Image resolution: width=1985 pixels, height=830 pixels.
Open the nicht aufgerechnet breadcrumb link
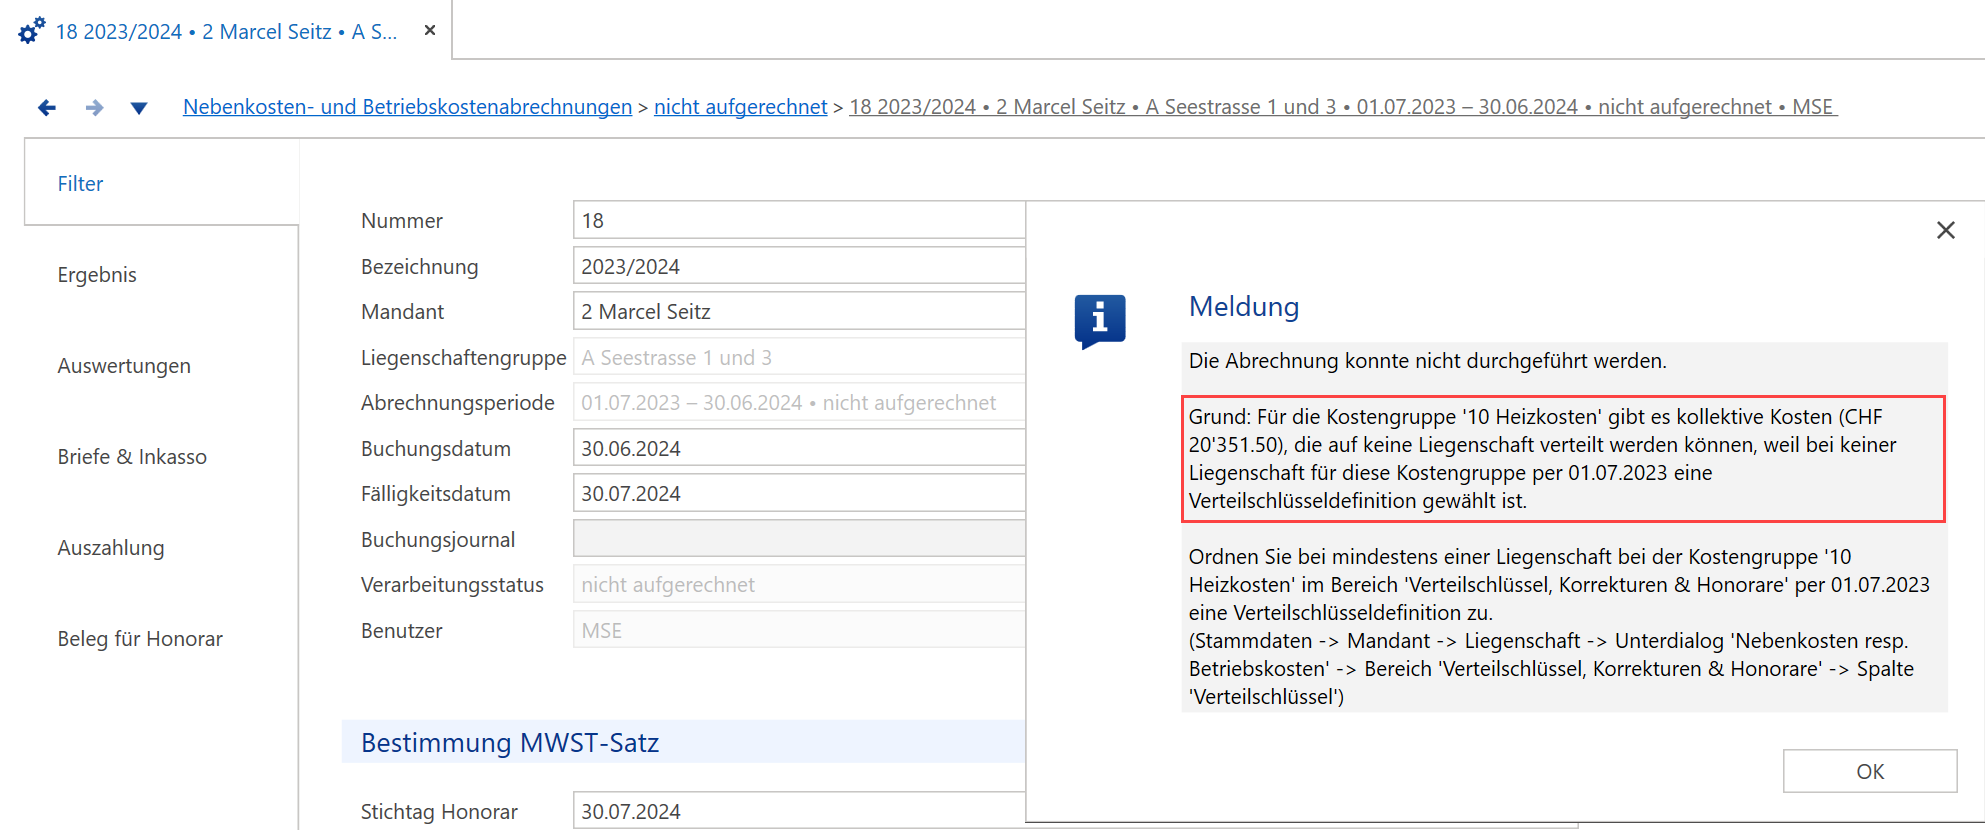tap(740, 107)
